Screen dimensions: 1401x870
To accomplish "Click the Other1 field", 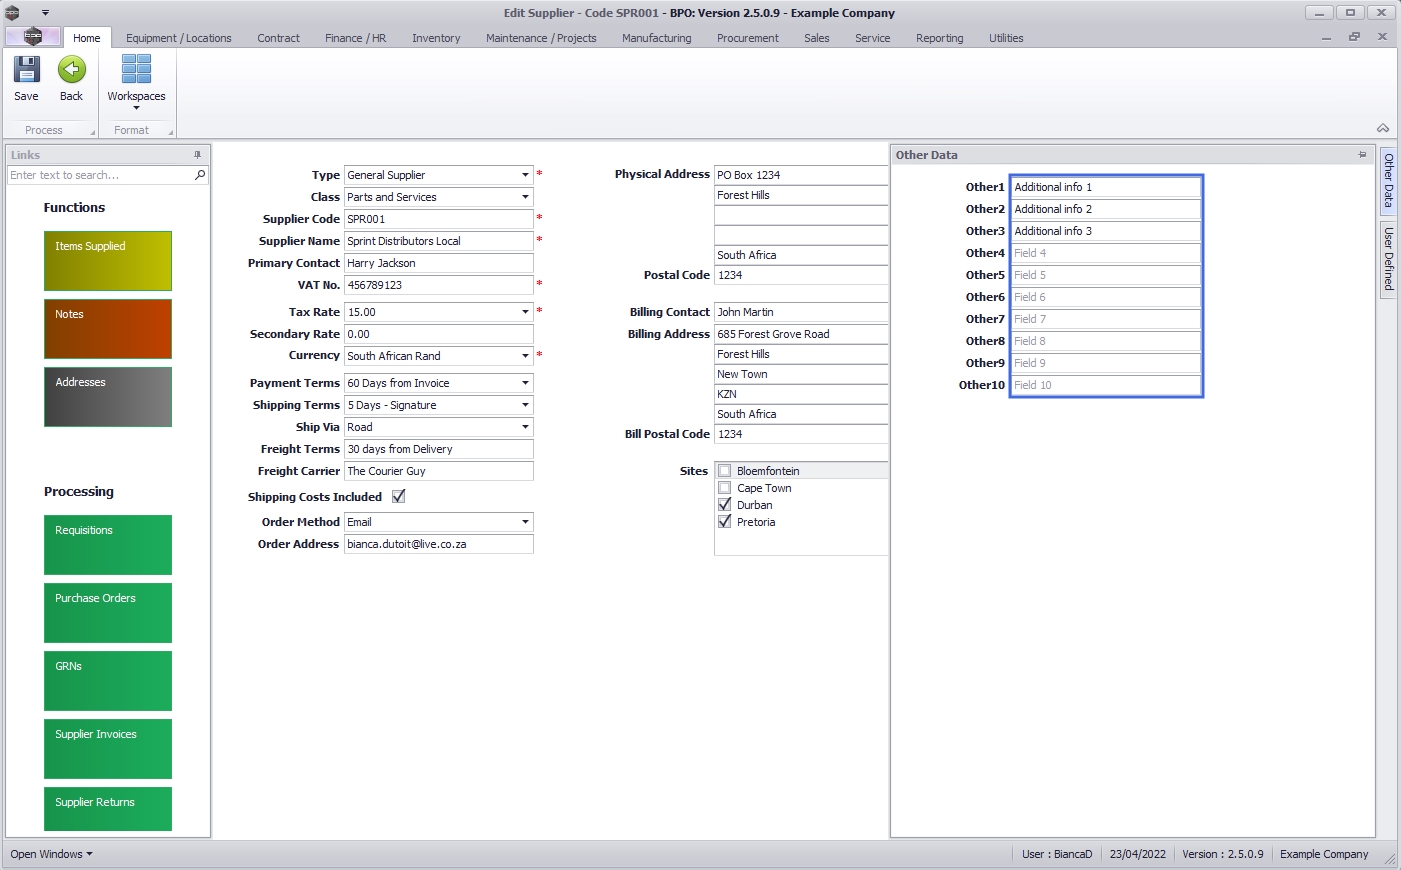I will [1106, 187].
